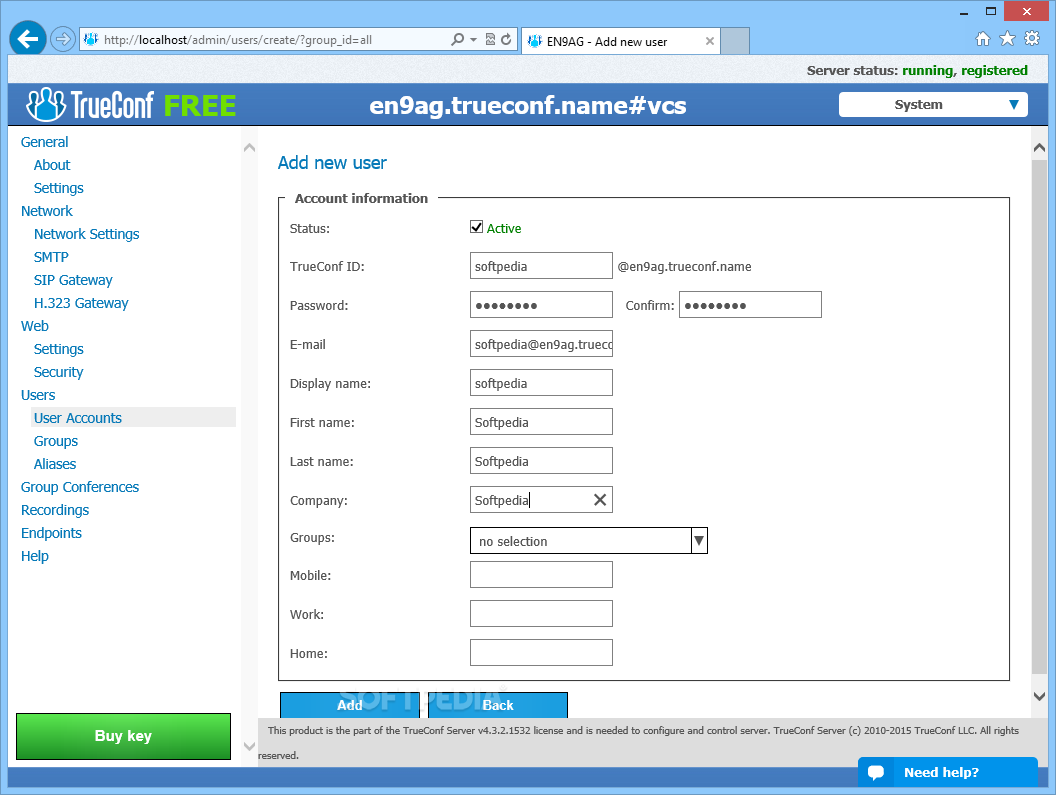Open the System dropdown menu
The height and width of the screenshot is (795, 1056).
933,104
